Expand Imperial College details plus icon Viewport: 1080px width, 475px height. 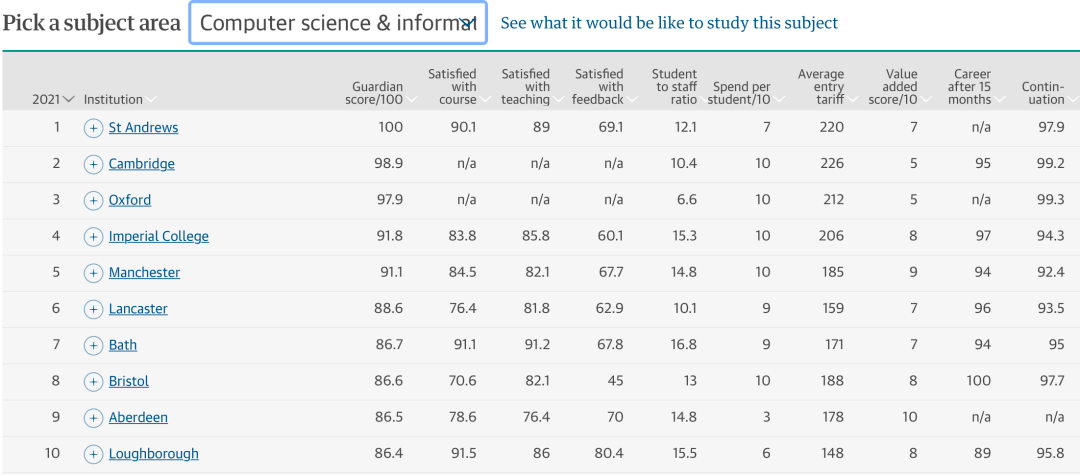pyautogui.click(x=93, y=236)
